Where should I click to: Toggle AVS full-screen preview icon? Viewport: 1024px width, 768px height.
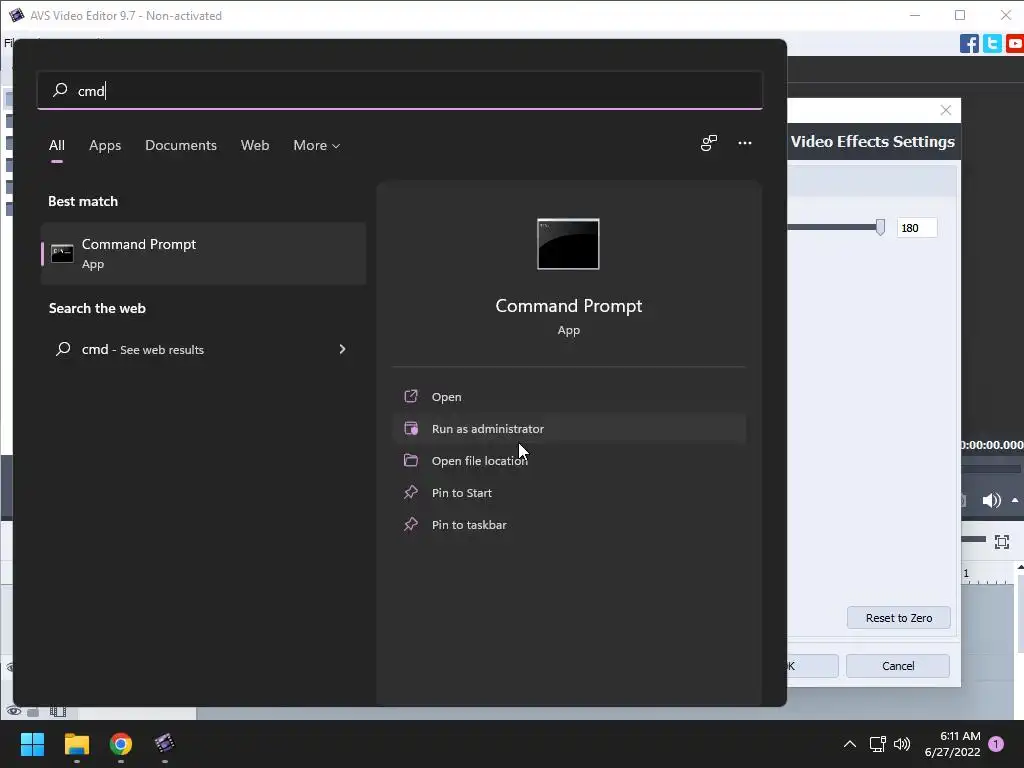click(x=1002, y=541)
